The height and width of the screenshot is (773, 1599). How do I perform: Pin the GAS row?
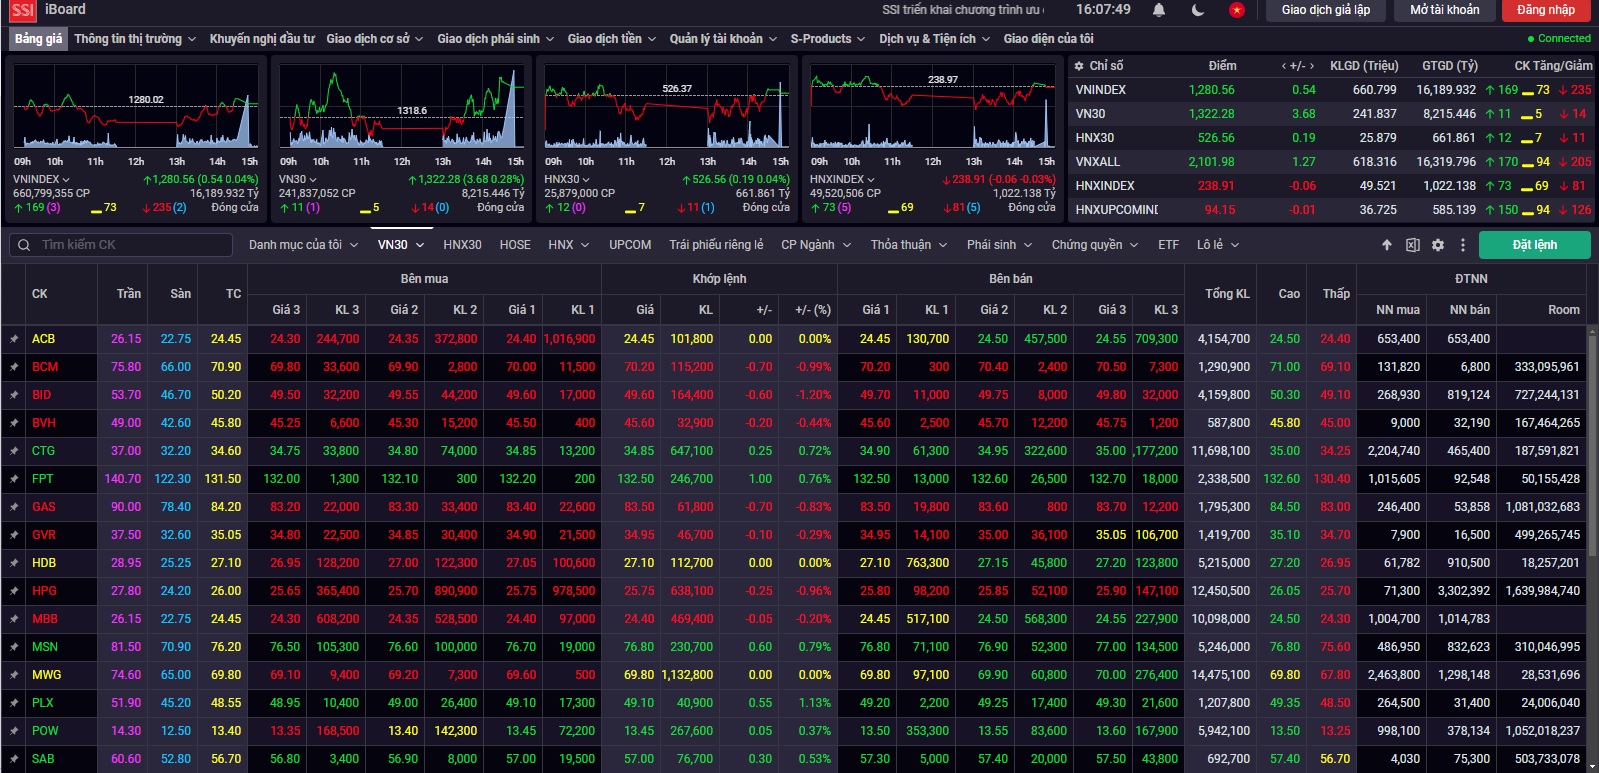pos(14,507)
